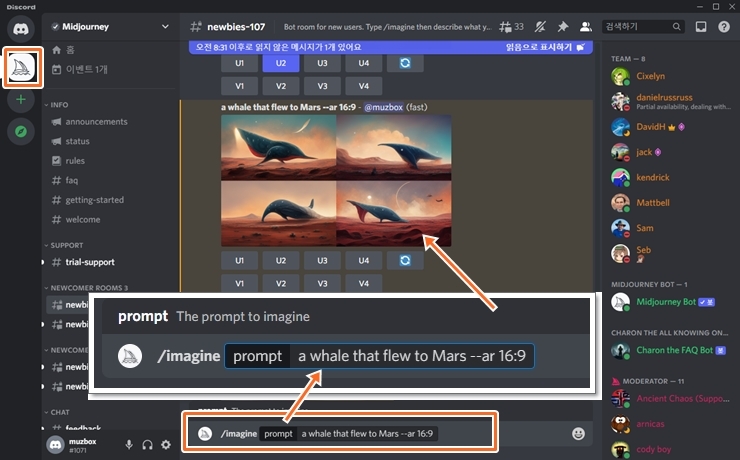Click muzbox user avatar at bottom
This screenshot has height=460, width=740.
click(55, 444)
